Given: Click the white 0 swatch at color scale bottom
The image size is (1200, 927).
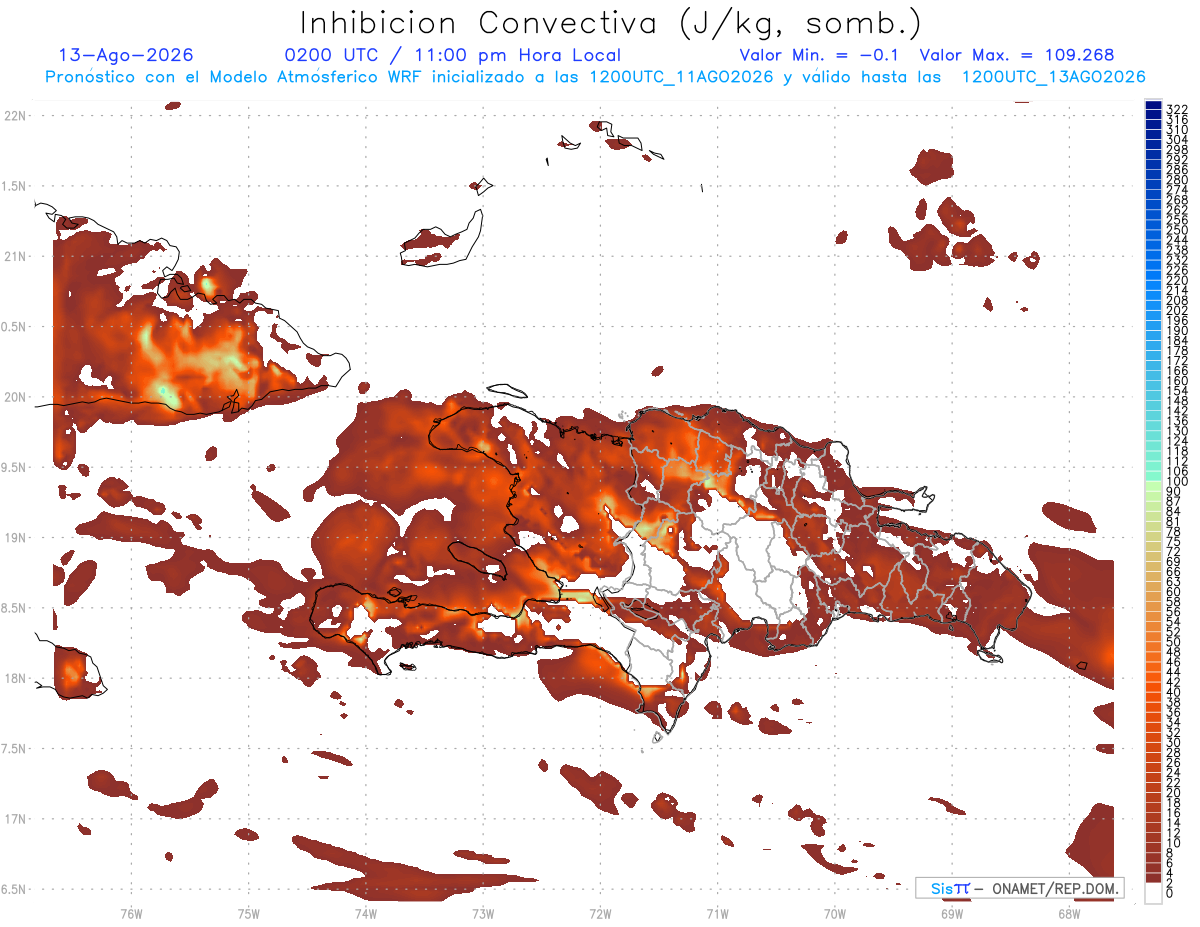Looking at the screenshot, I should [1153, 892].
